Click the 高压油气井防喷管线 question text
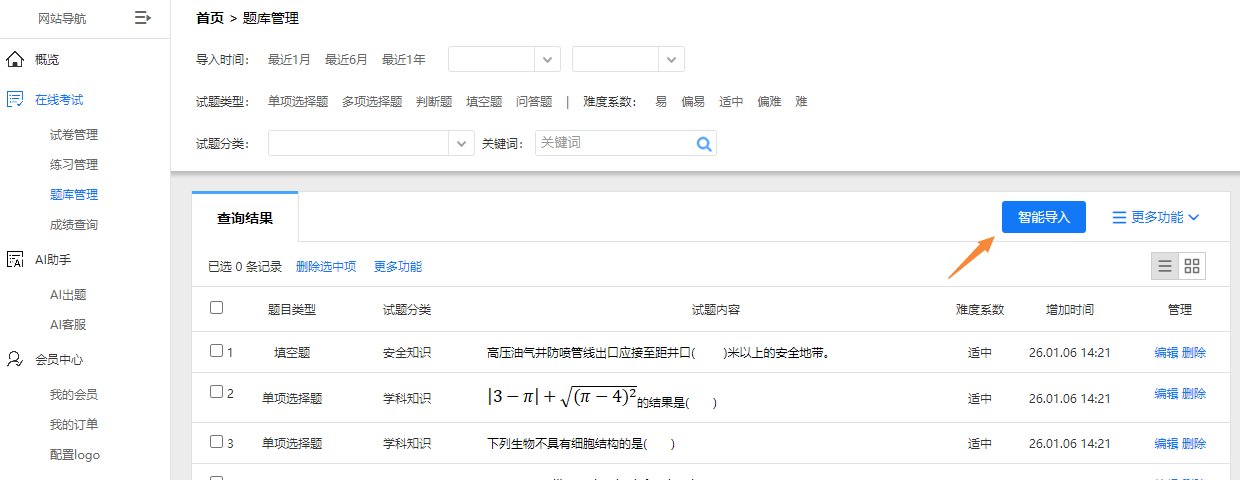This screenshot has width=1240, height=480. tap(660, 353)
